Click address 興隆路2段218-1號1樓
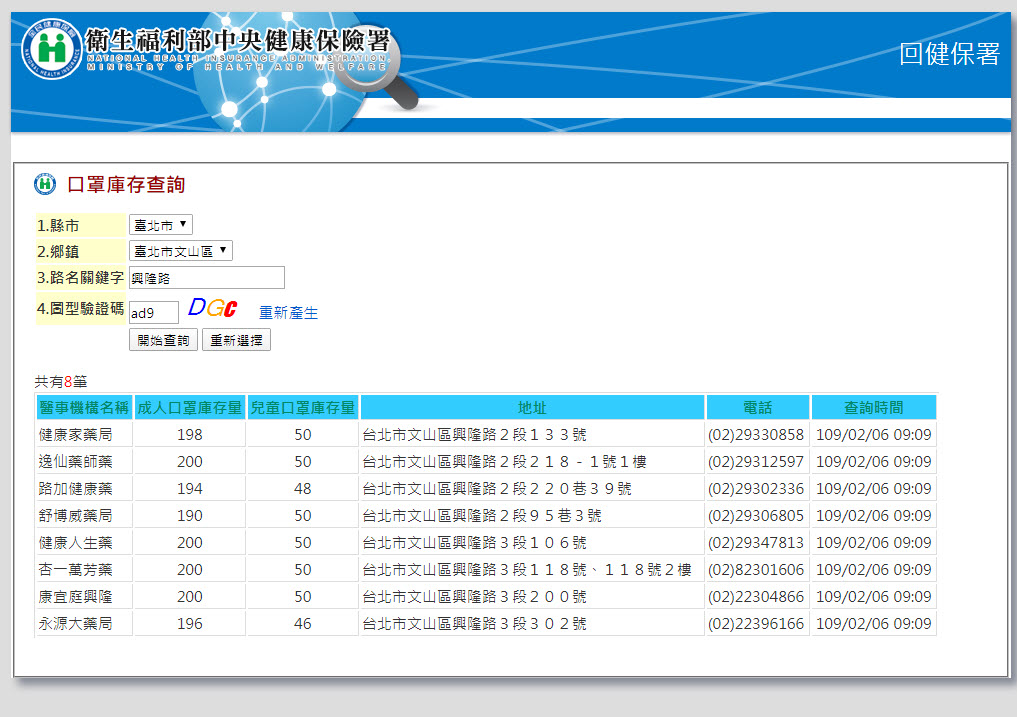The height and width of the screenshot is (717, 1017). click(504, 461)
